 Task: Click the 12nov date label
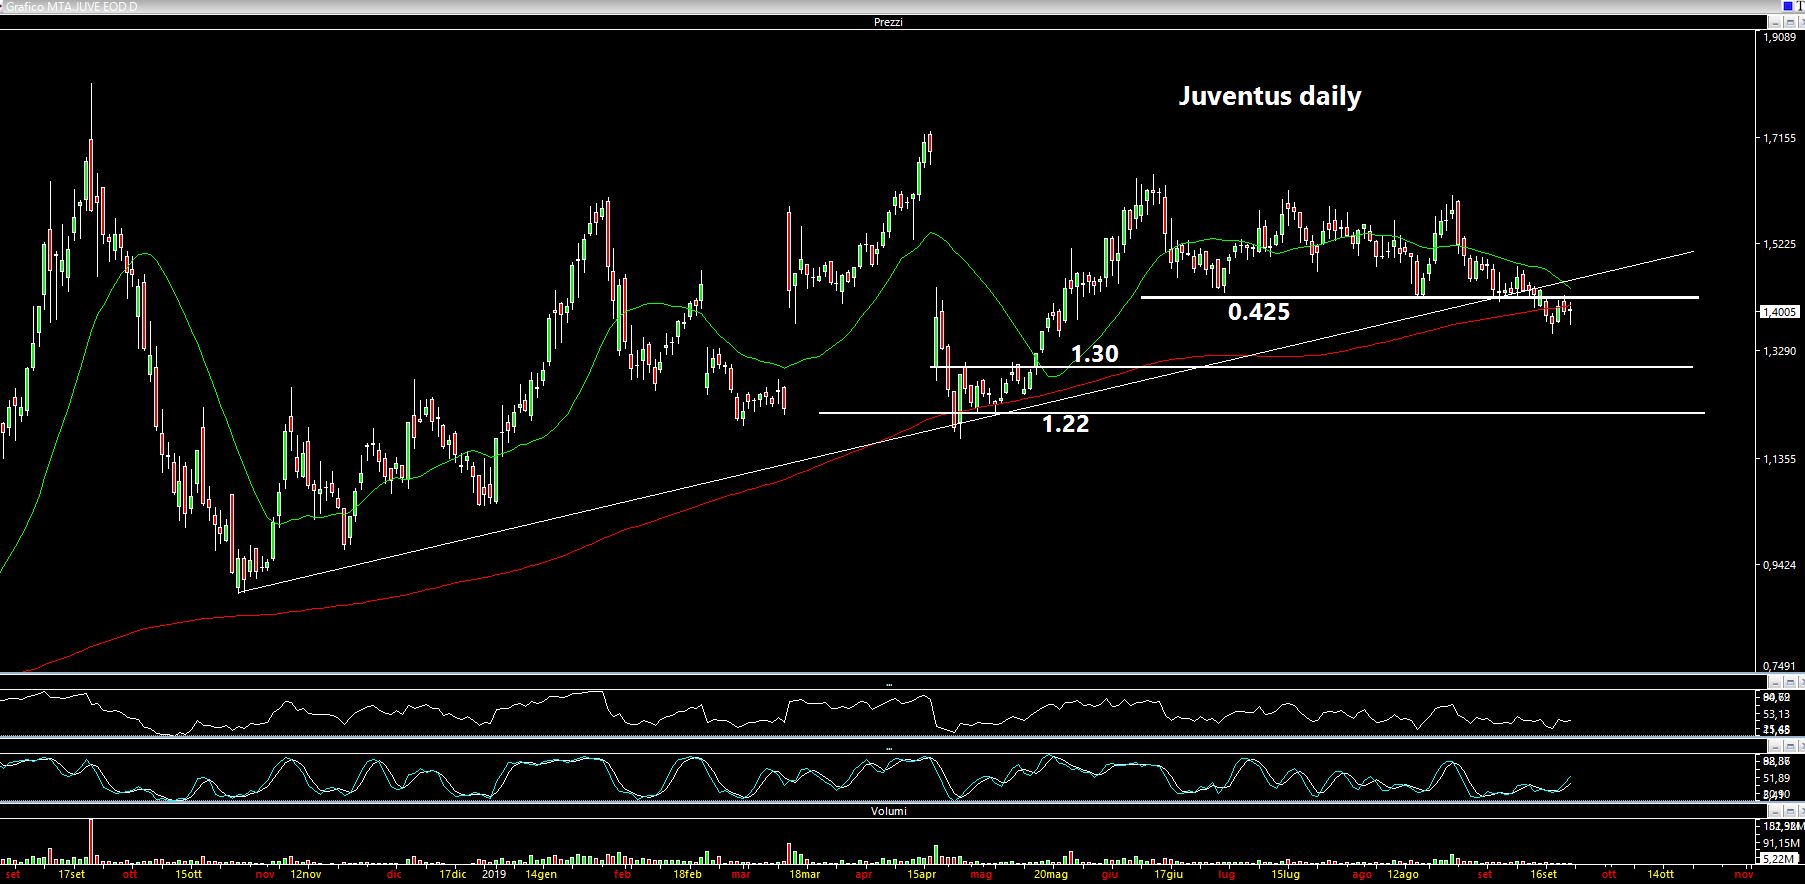(x=305, y=874)
